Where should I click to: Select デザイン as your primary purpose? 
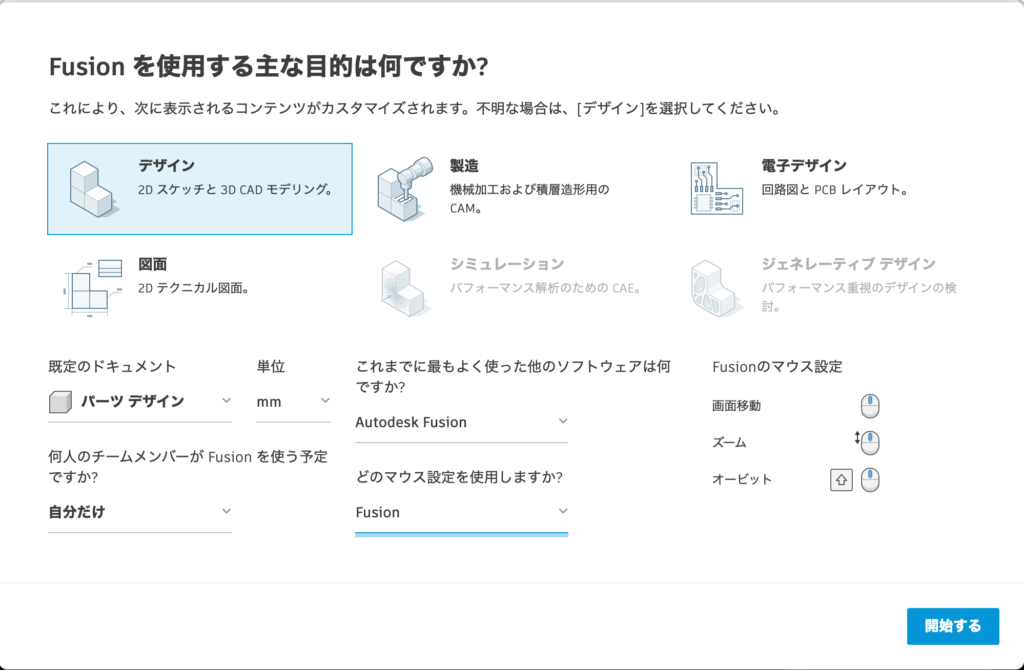(x=200, y=188)
